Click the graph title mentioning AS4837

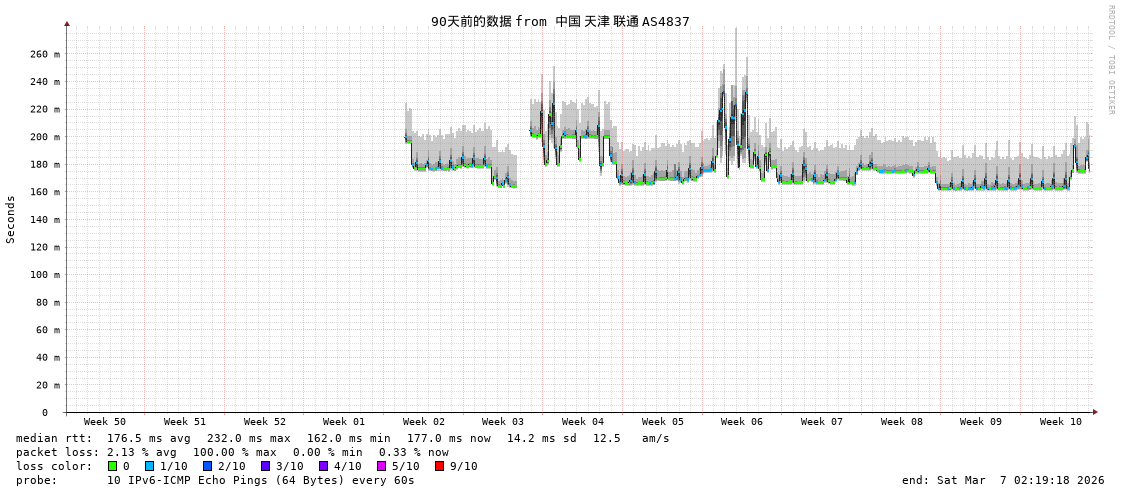[x=560, y=21]
